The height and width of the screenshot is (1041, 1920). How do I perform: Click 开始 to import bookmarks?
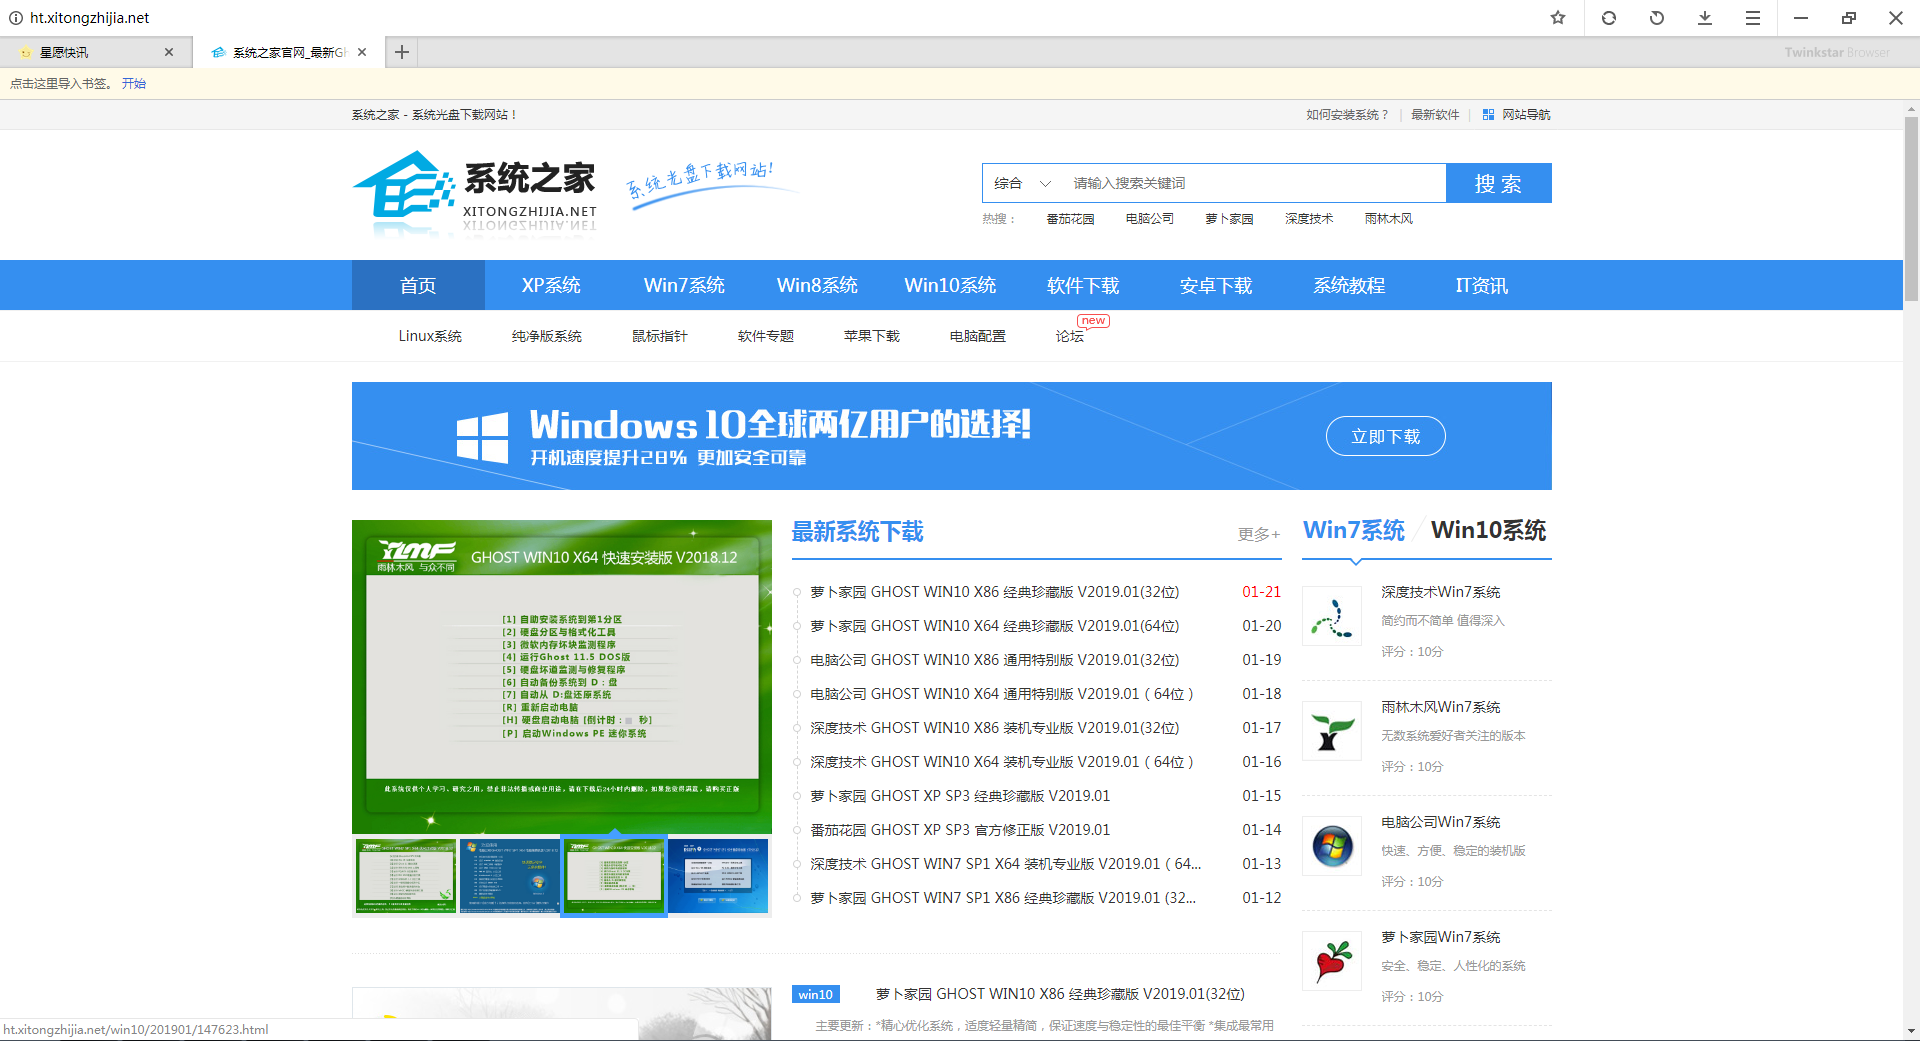pos(134,84)
